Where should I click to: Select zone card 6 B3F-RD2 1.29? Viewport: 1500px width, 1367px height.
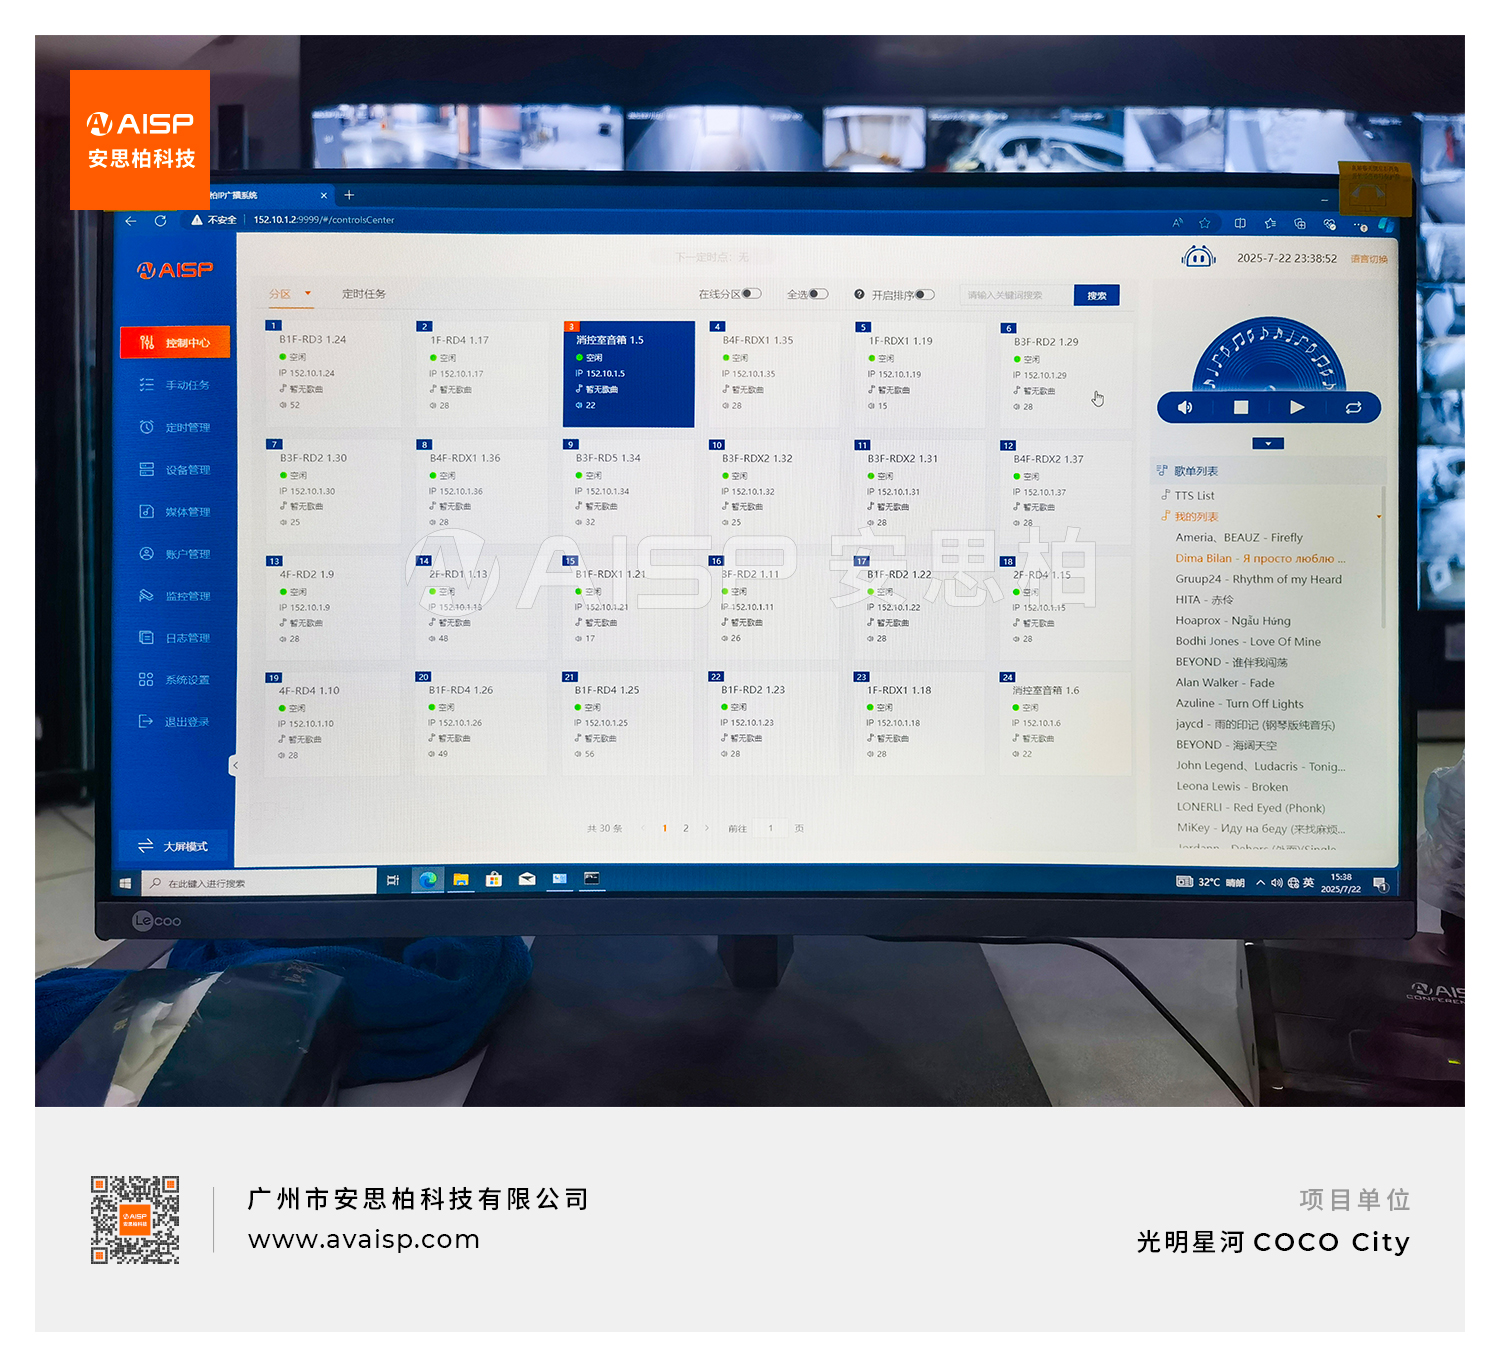[1066, 375]
